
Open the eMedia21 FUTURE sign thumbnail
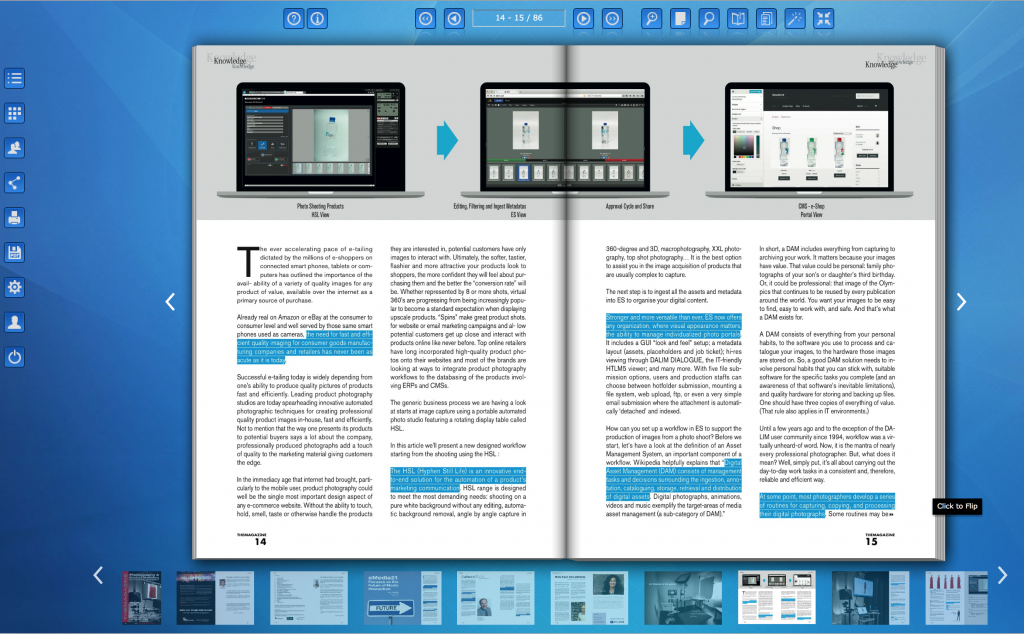(403, 597)
